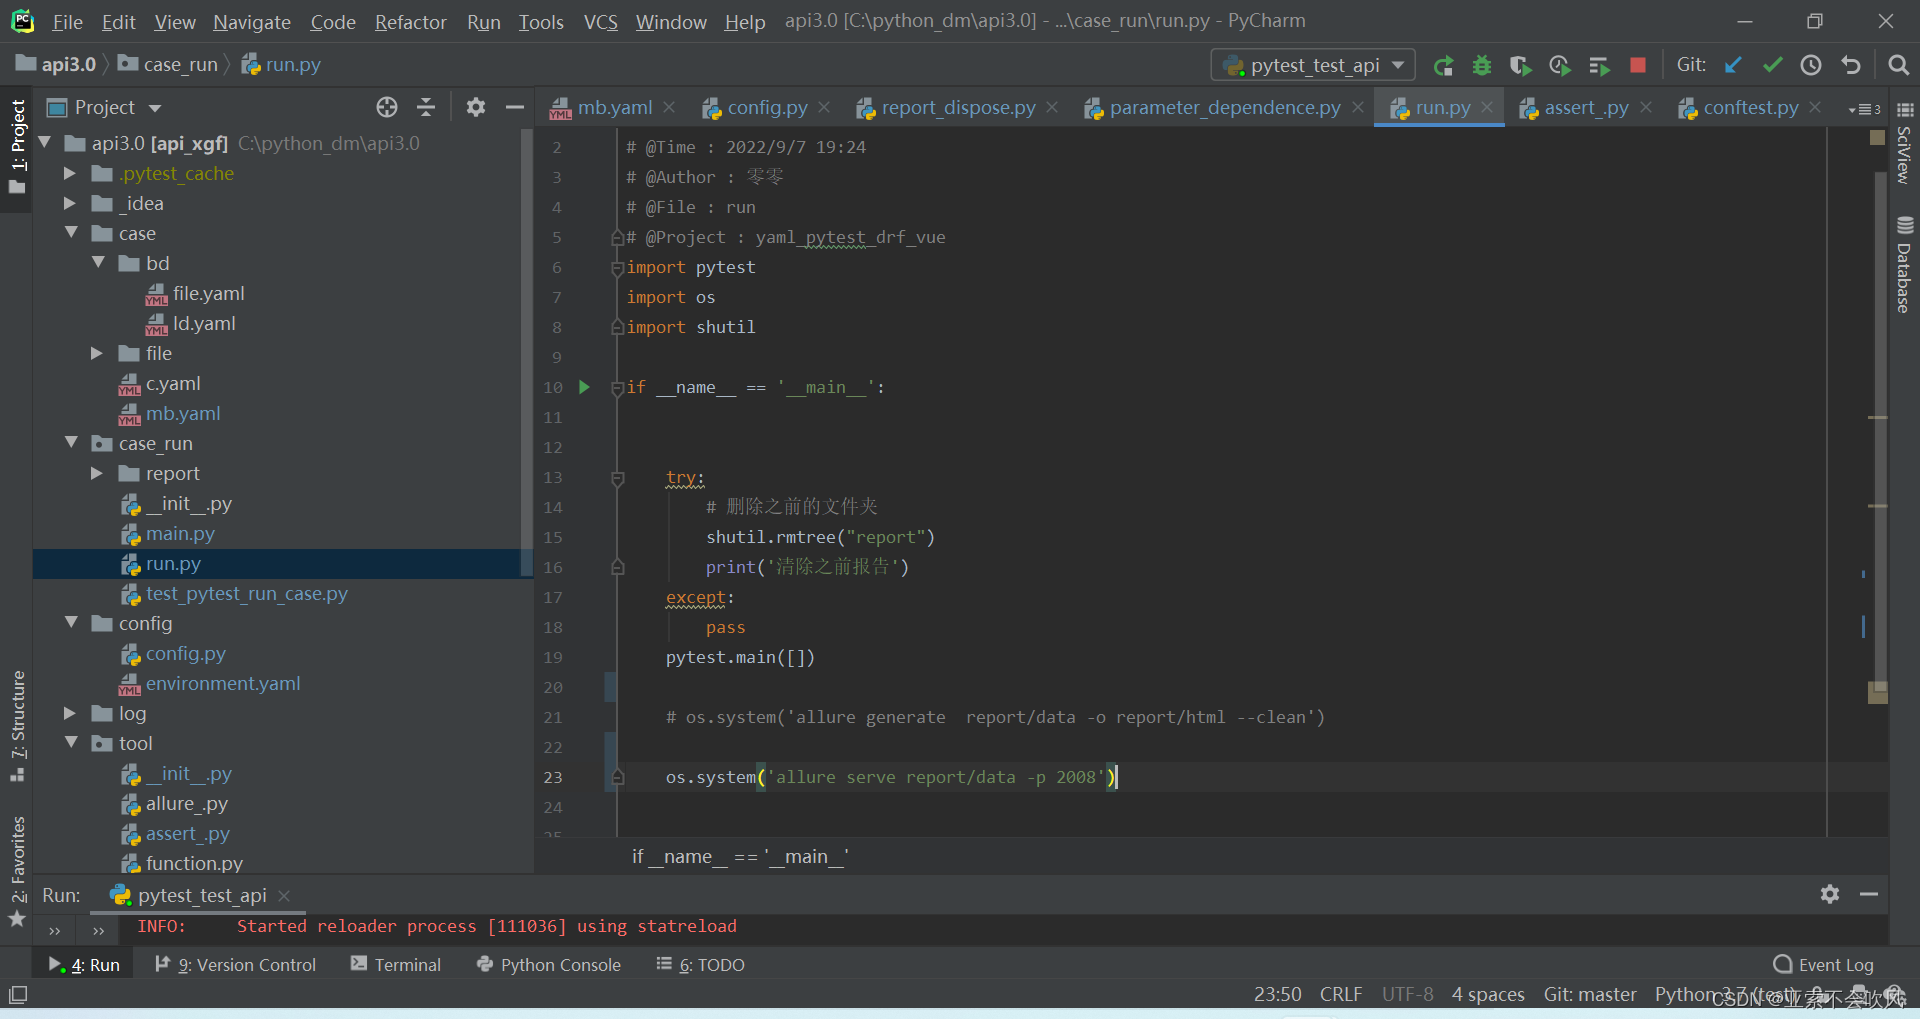
Task: Open the Python Console tool window
Action: [x=549, y=965]
